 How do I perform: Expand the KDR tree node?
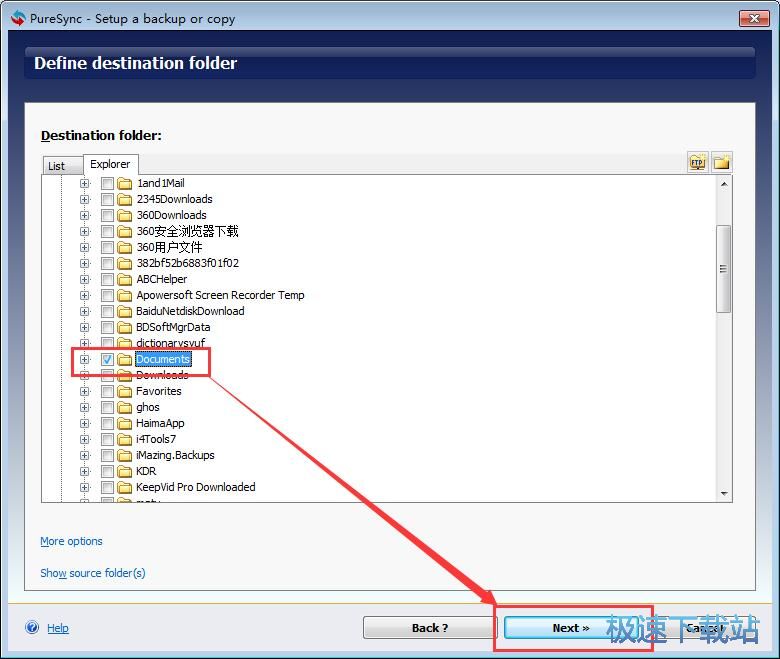click(85, 471)
